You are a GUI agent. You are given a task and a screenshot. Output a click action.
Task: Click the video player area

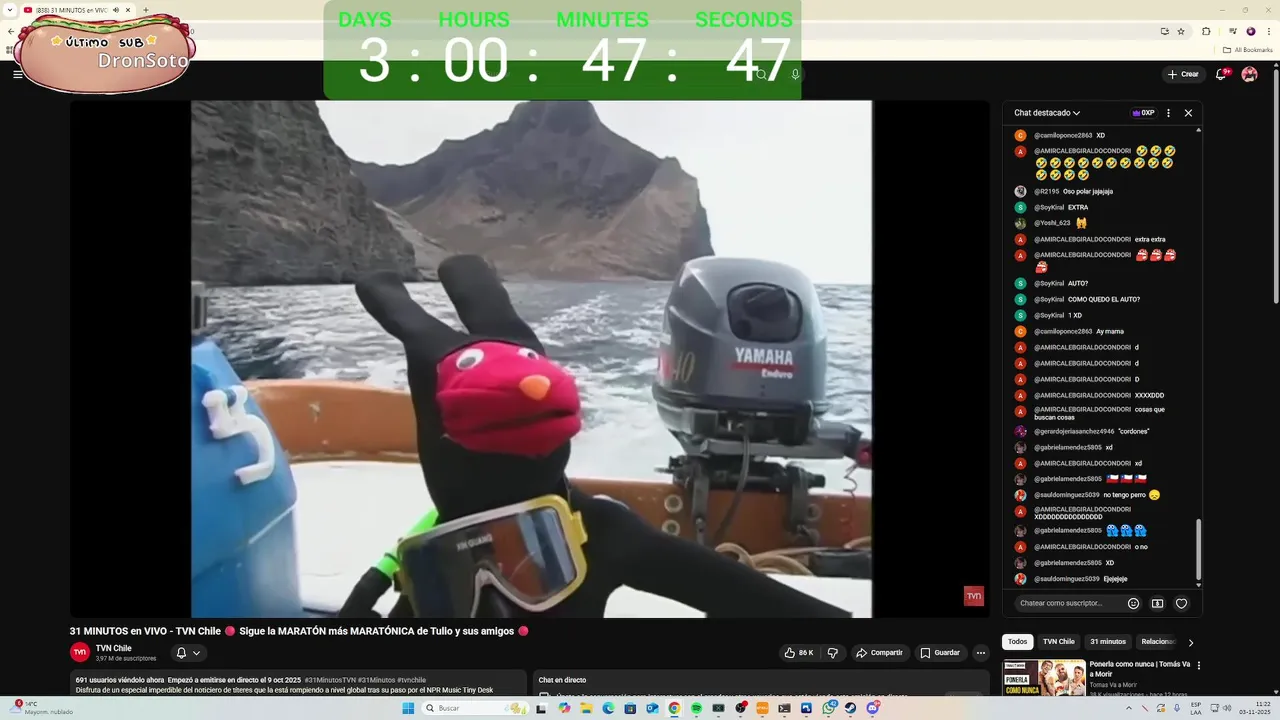click(x=531, y=359)
